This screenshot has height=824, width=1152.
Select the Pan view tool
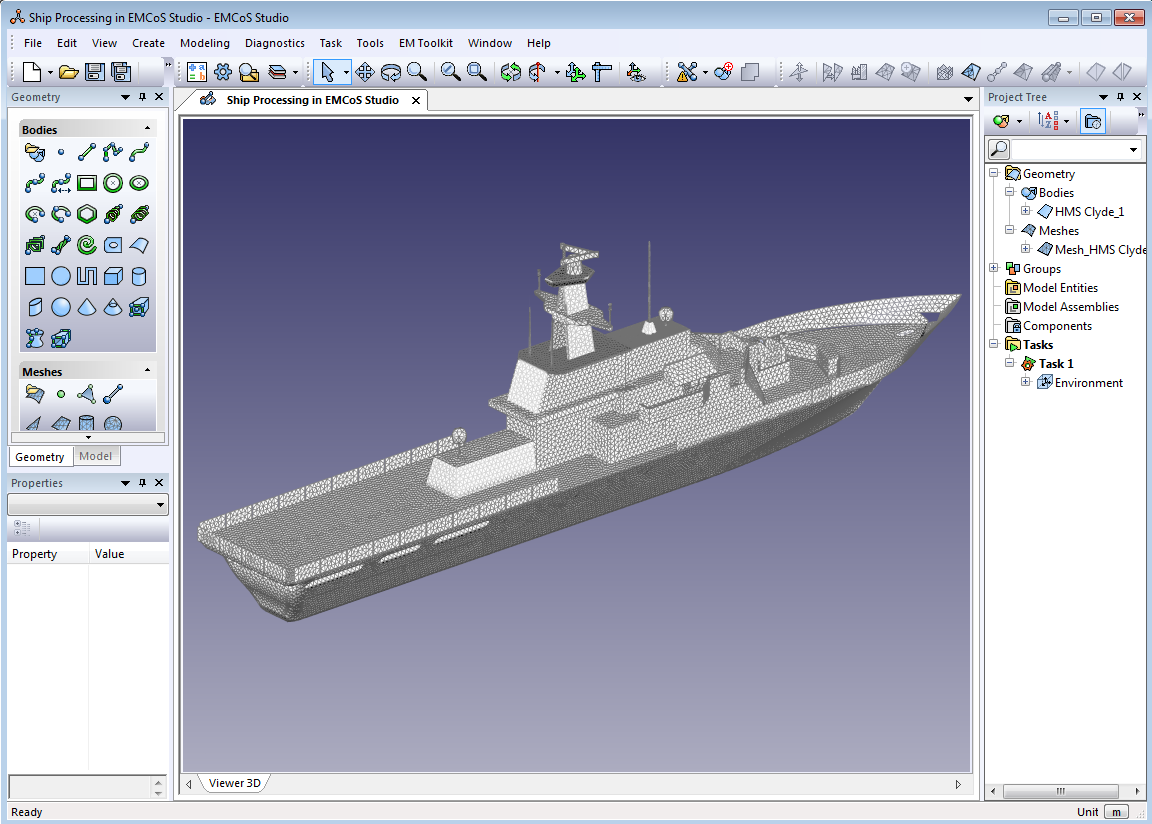tap(365, 72)
